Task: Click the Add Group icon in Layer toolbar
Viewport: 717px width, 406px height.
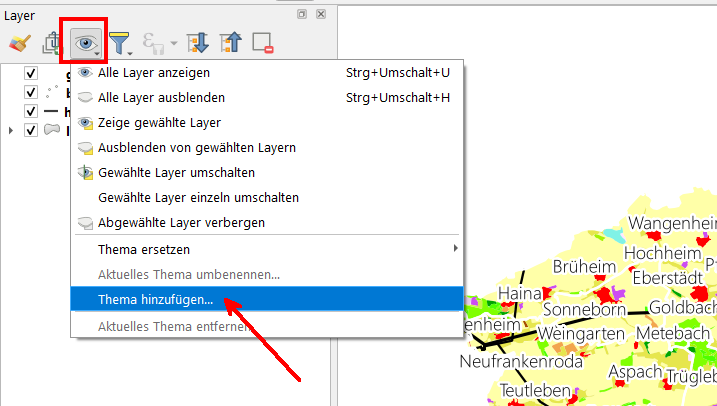Action: tap(51, 43)
